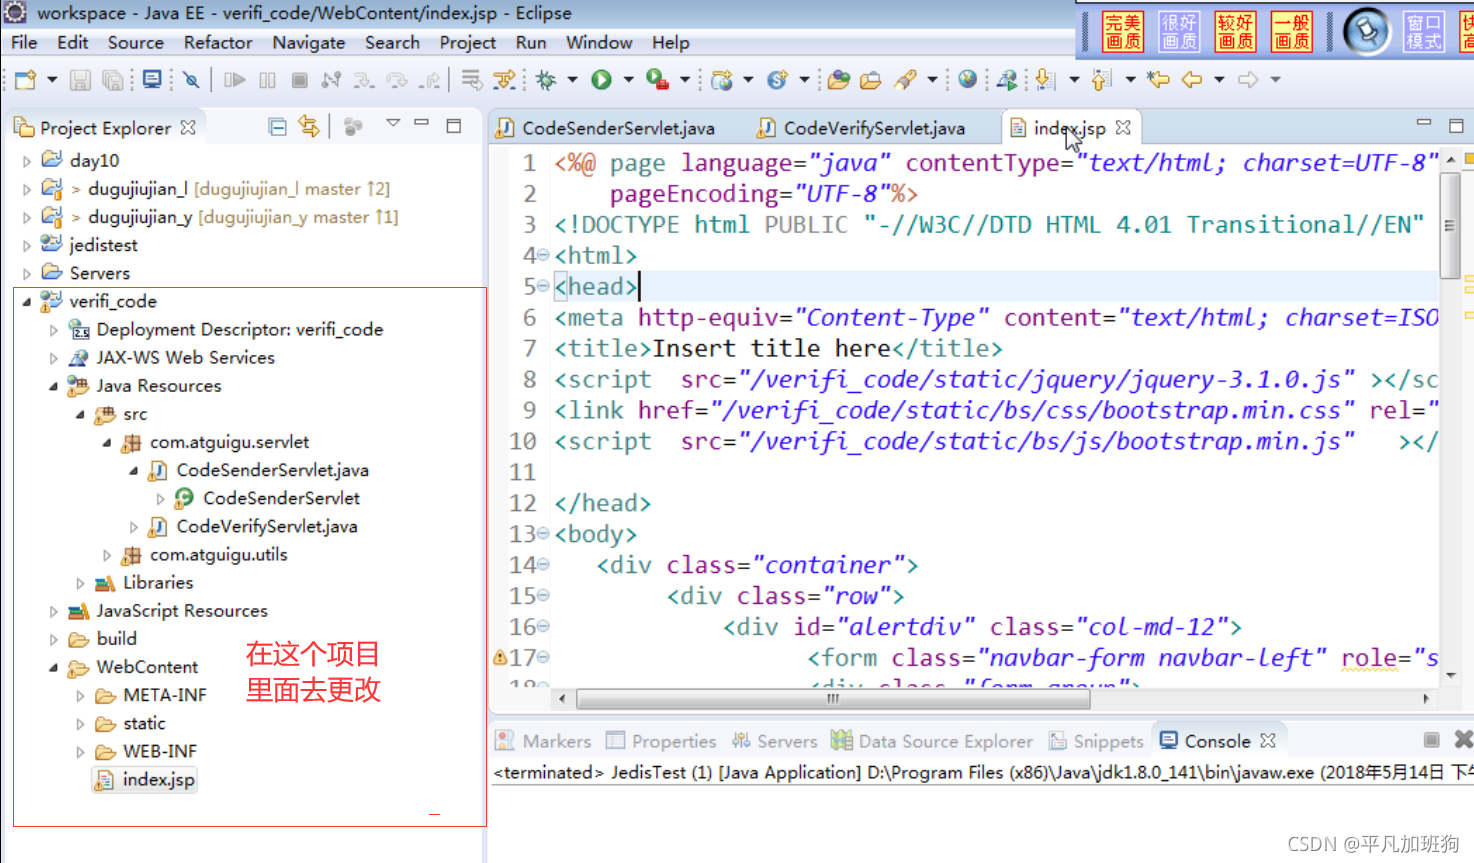Open the Refactor menu
This screenshot has width=1474, height=863.
tap(218, 43)
